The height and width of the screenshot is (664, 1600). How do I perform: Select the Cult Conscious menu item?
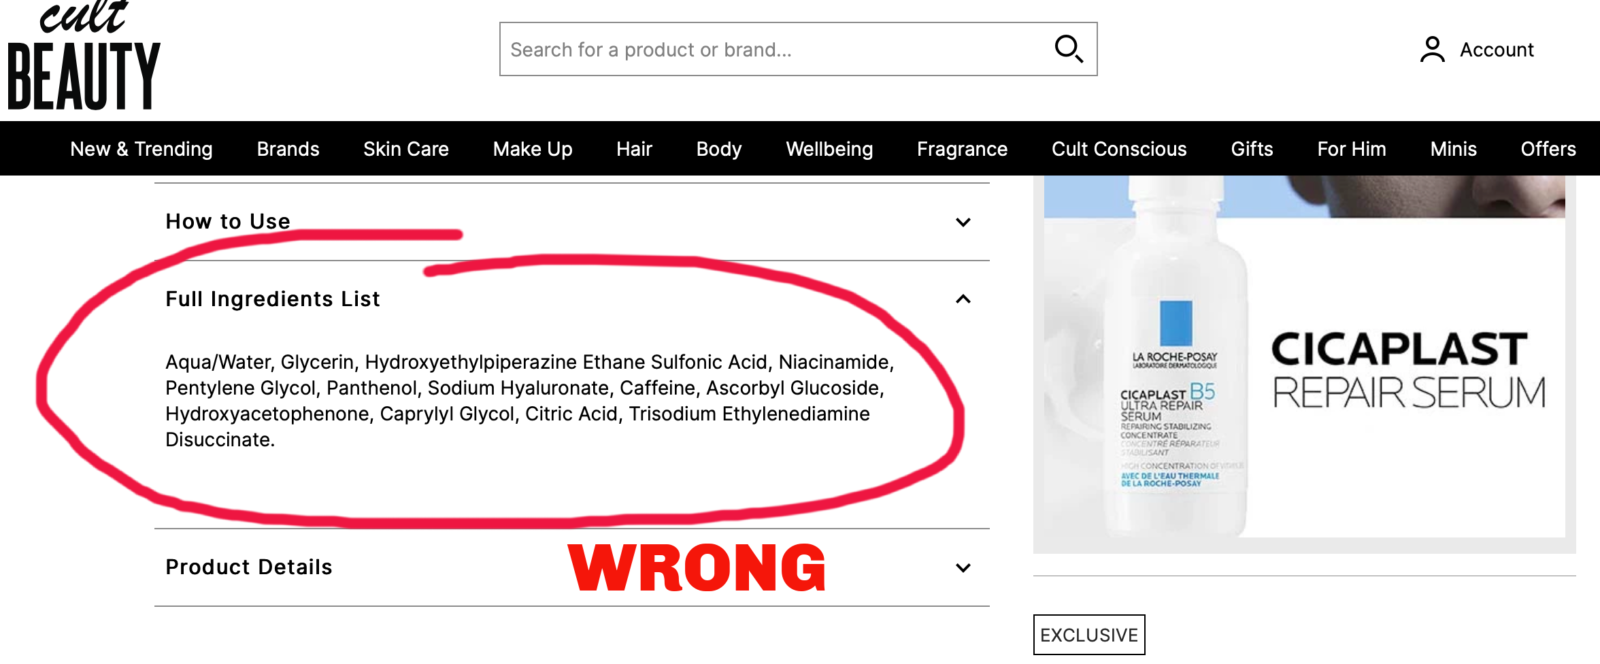tap(1119, 149)
